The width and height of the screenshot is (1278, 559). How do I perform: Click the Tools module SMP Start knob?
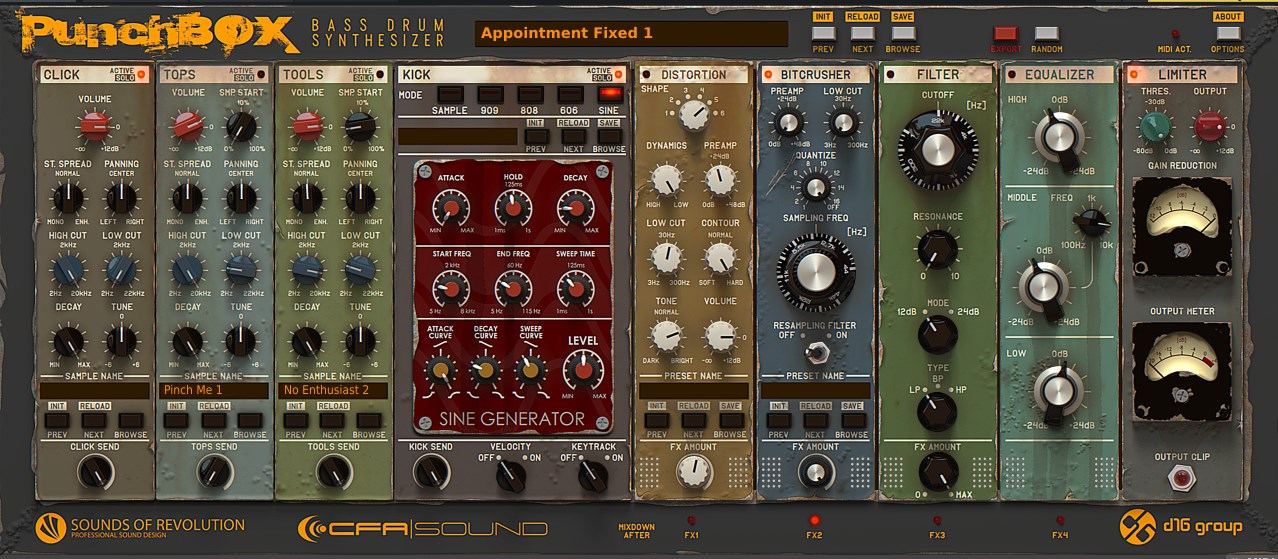pos(359,126)
